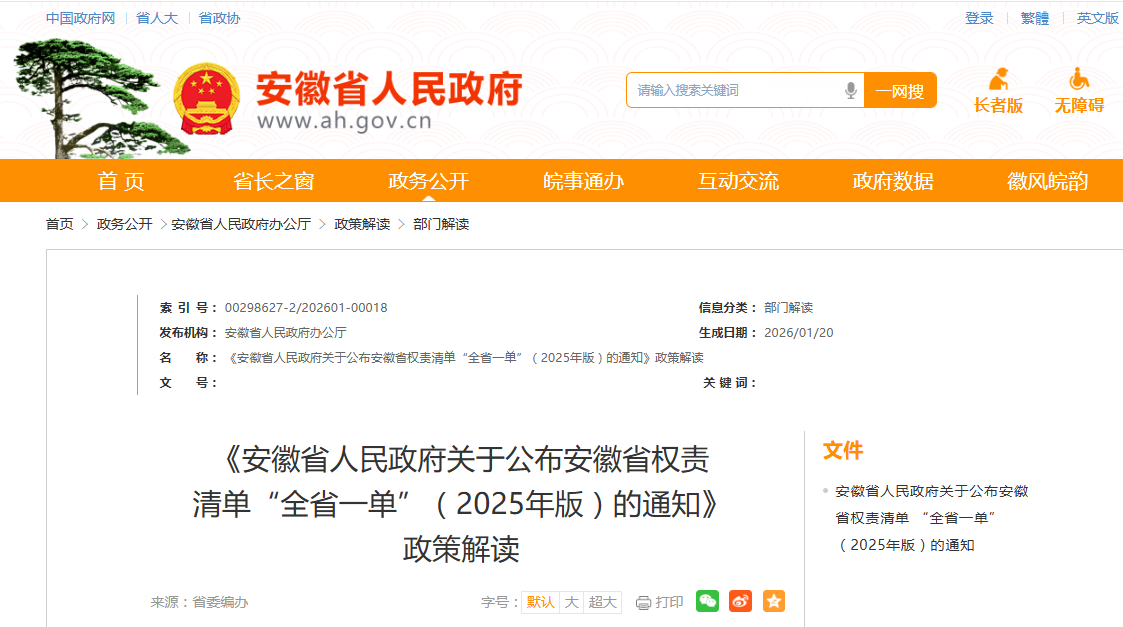Open the 皖事通办 navigation tab
Screen dimensions: 1123x627
[x=583, y=181]
